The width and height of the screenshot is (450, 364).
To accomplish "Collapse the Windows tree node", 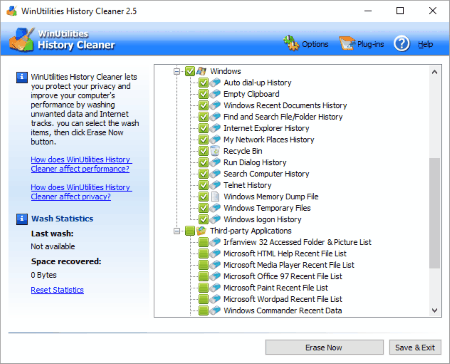I will (177, 71).
